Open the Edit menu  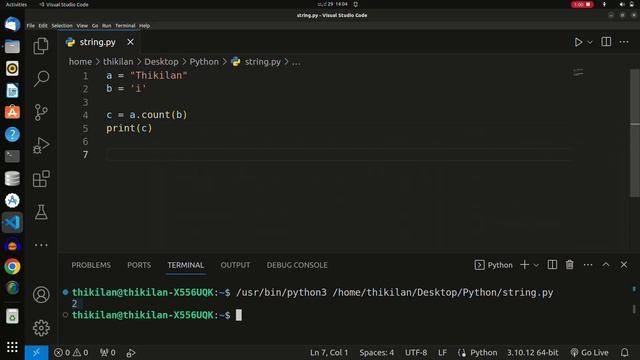(43, 26)
